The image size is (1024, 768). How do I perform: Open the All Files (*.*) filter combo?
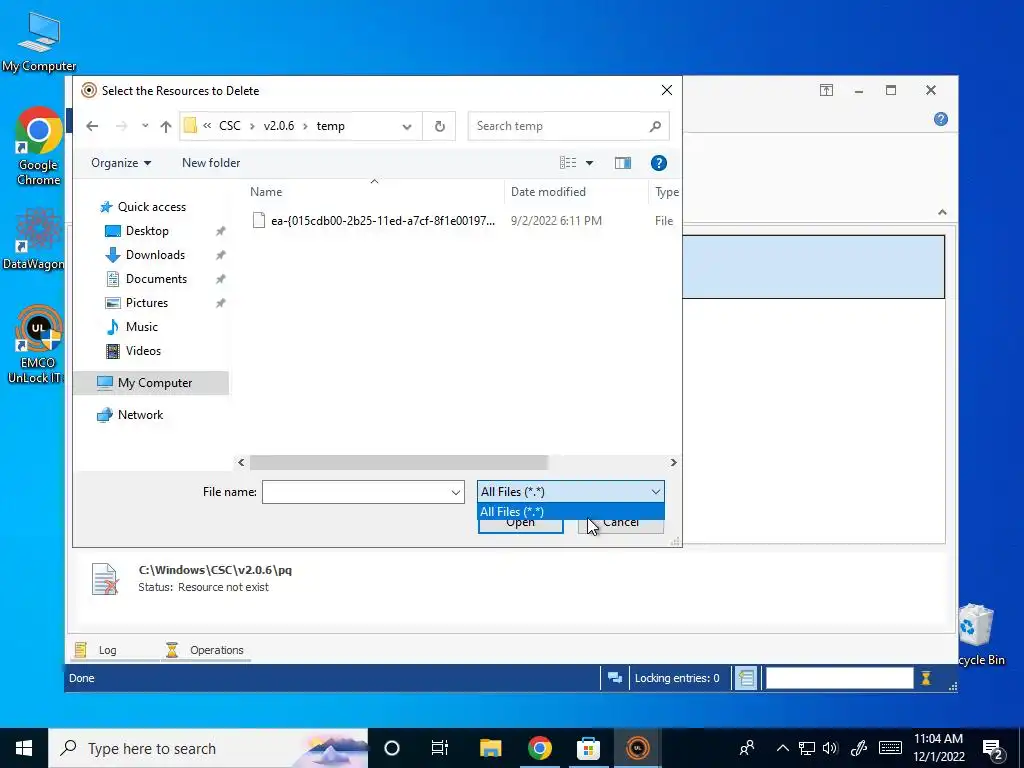571,492
